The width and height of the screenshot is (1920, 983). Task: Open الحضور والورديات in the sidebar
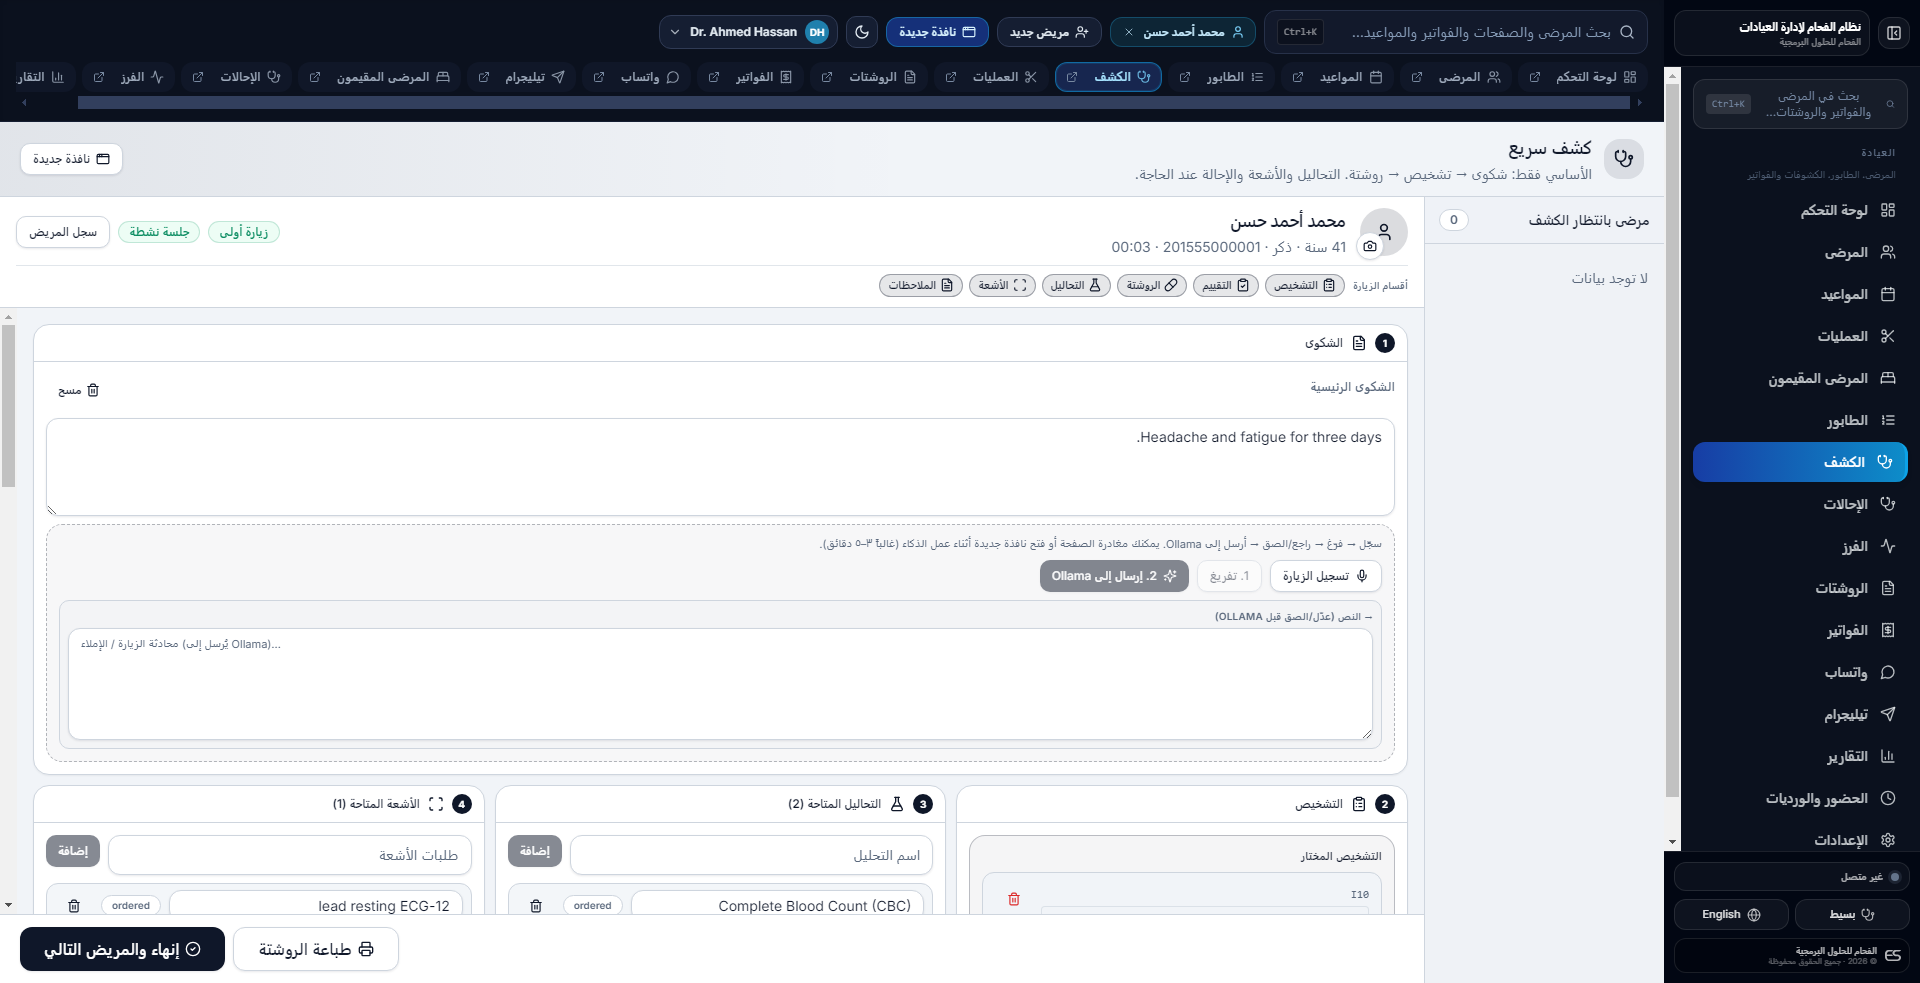tap(1800, 798)
